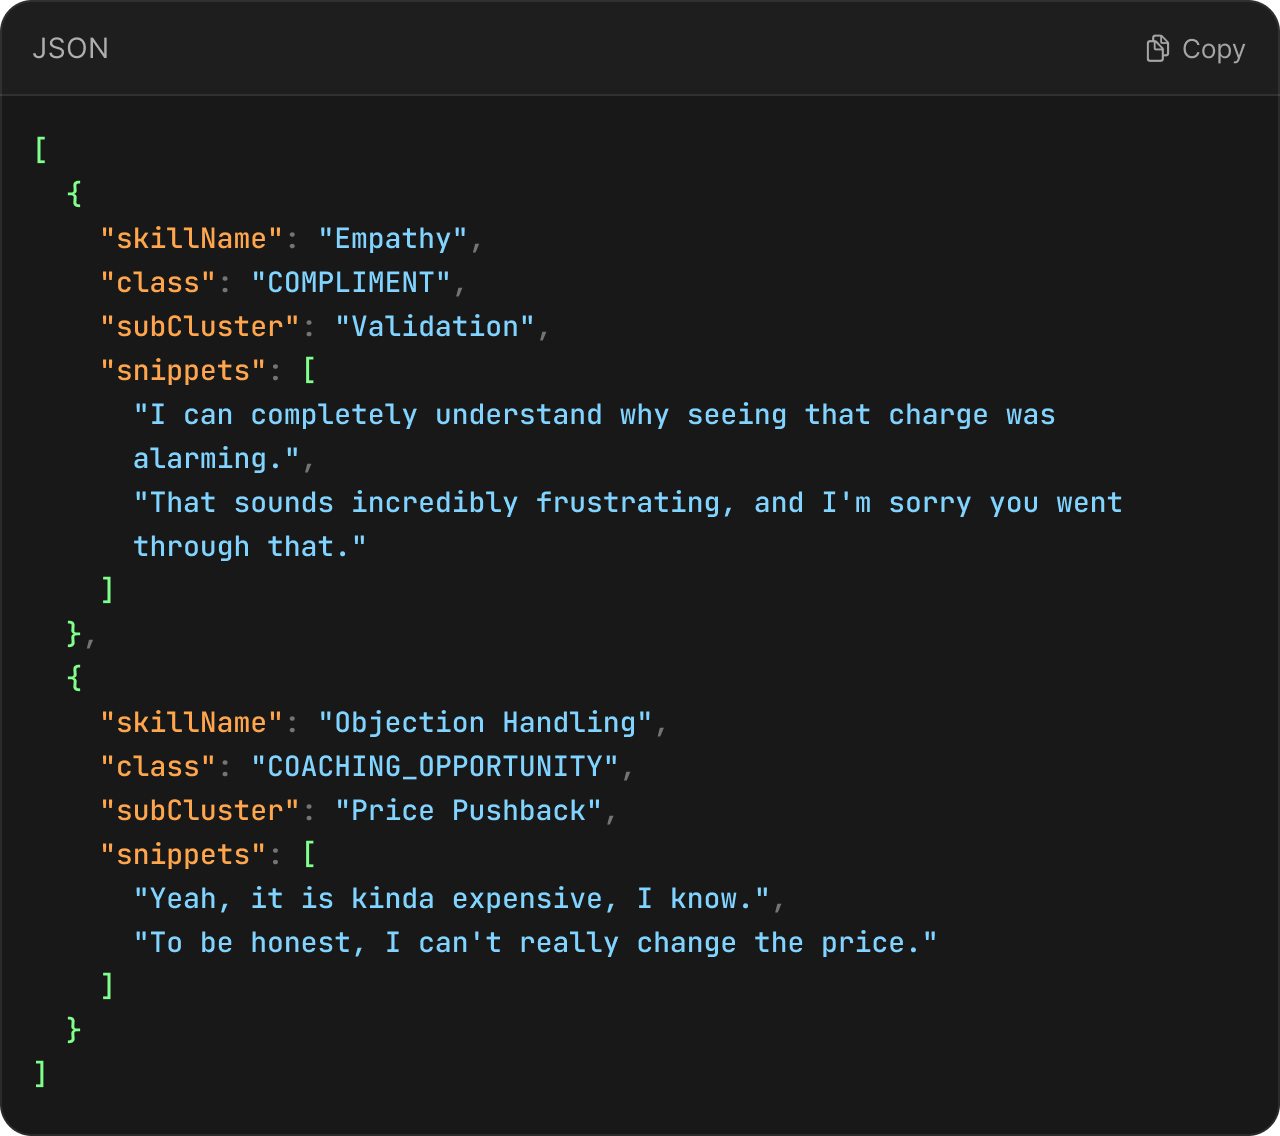Select the "COMPLIMENT" class value
Viewport: 1280px width, 1136px height.
350,283
